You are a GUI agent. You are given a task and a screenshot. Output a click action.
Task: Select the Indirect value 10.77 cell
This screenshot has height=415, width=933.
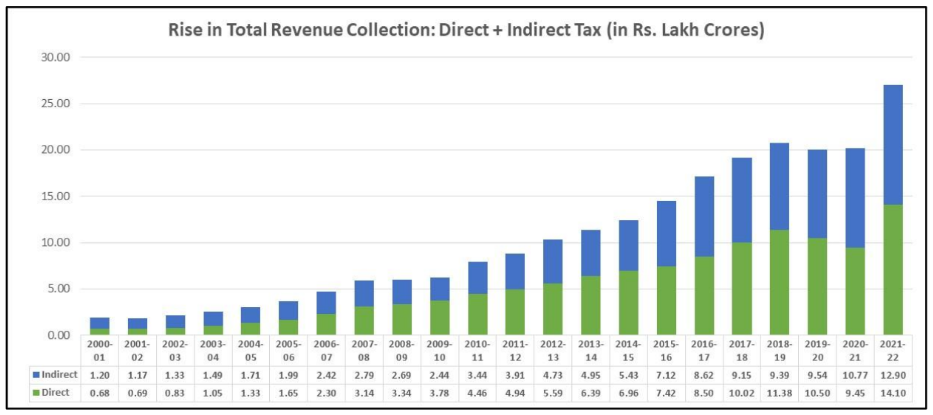pyautogui.click(x=855, y=376)
